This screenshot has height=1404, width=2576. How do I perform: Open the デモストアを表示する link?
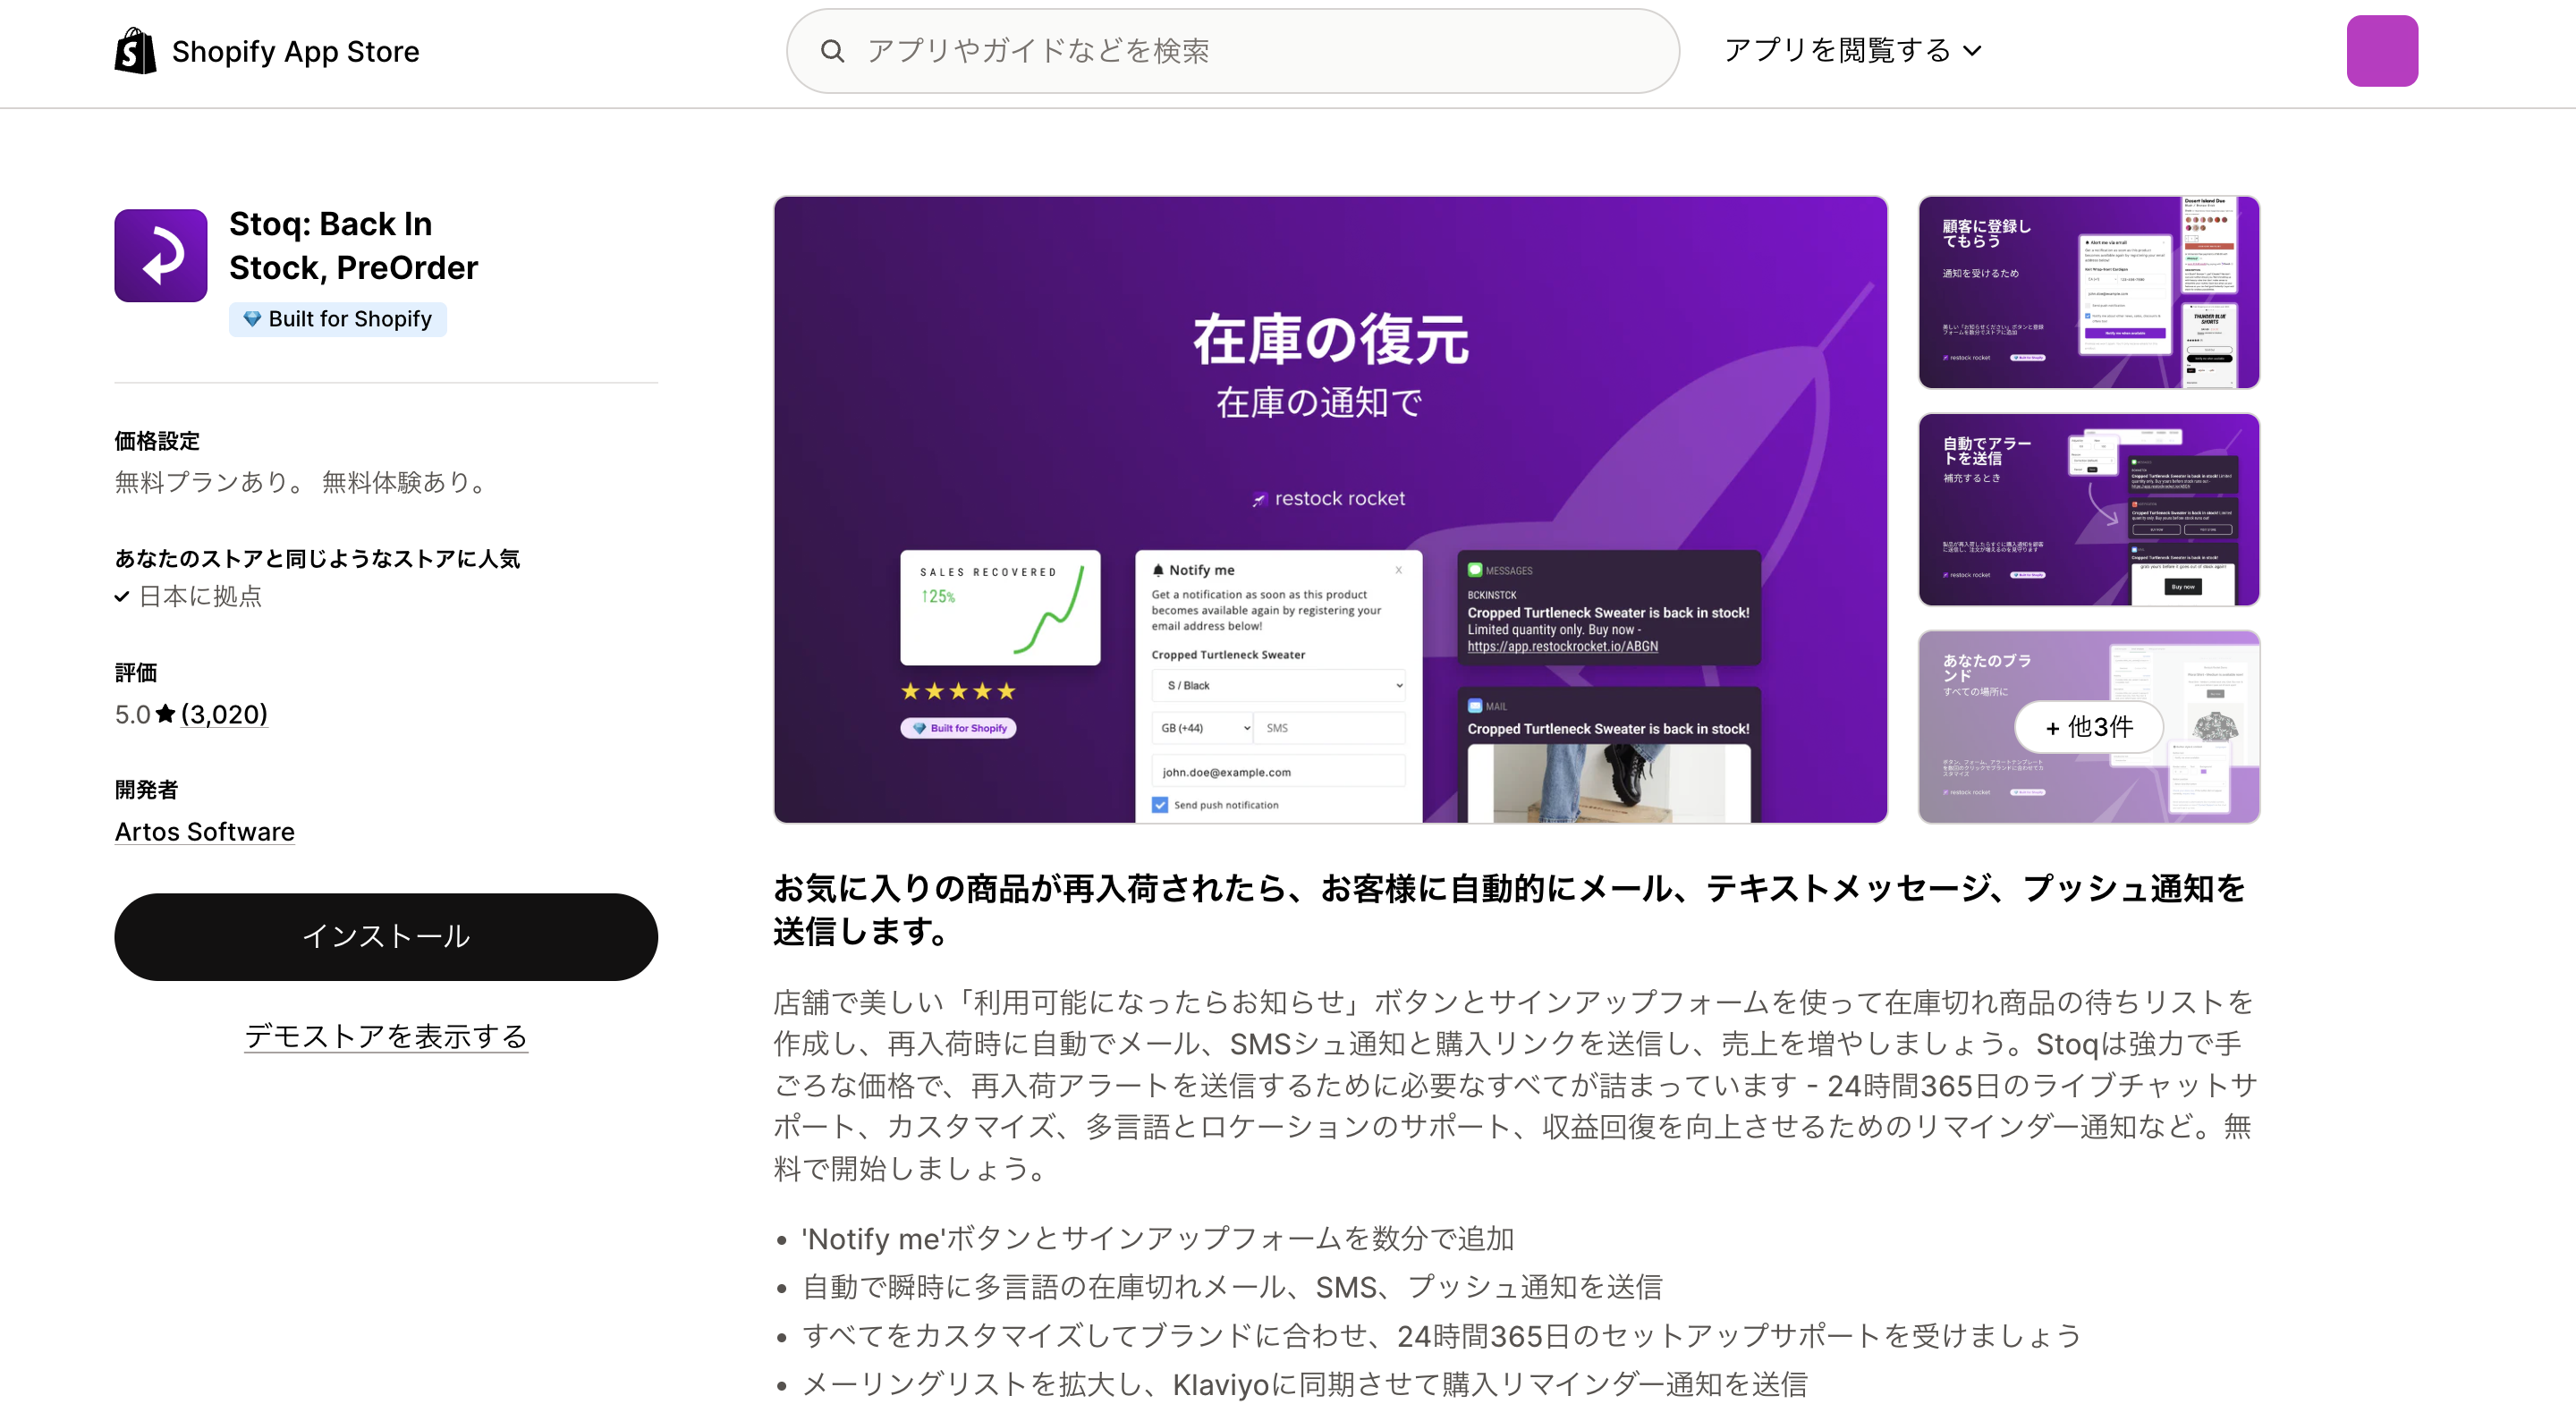[386, 1036]
